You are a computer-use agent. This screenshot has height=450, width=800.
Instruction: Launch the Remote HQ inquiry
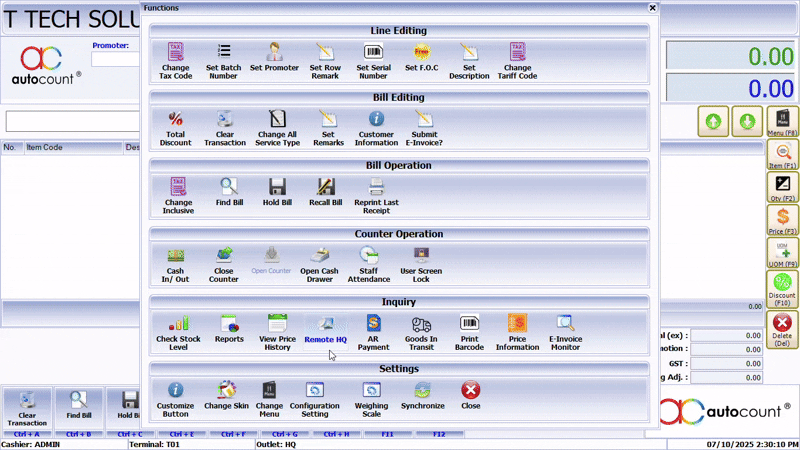pyautogui.click(x=325, y=329)
